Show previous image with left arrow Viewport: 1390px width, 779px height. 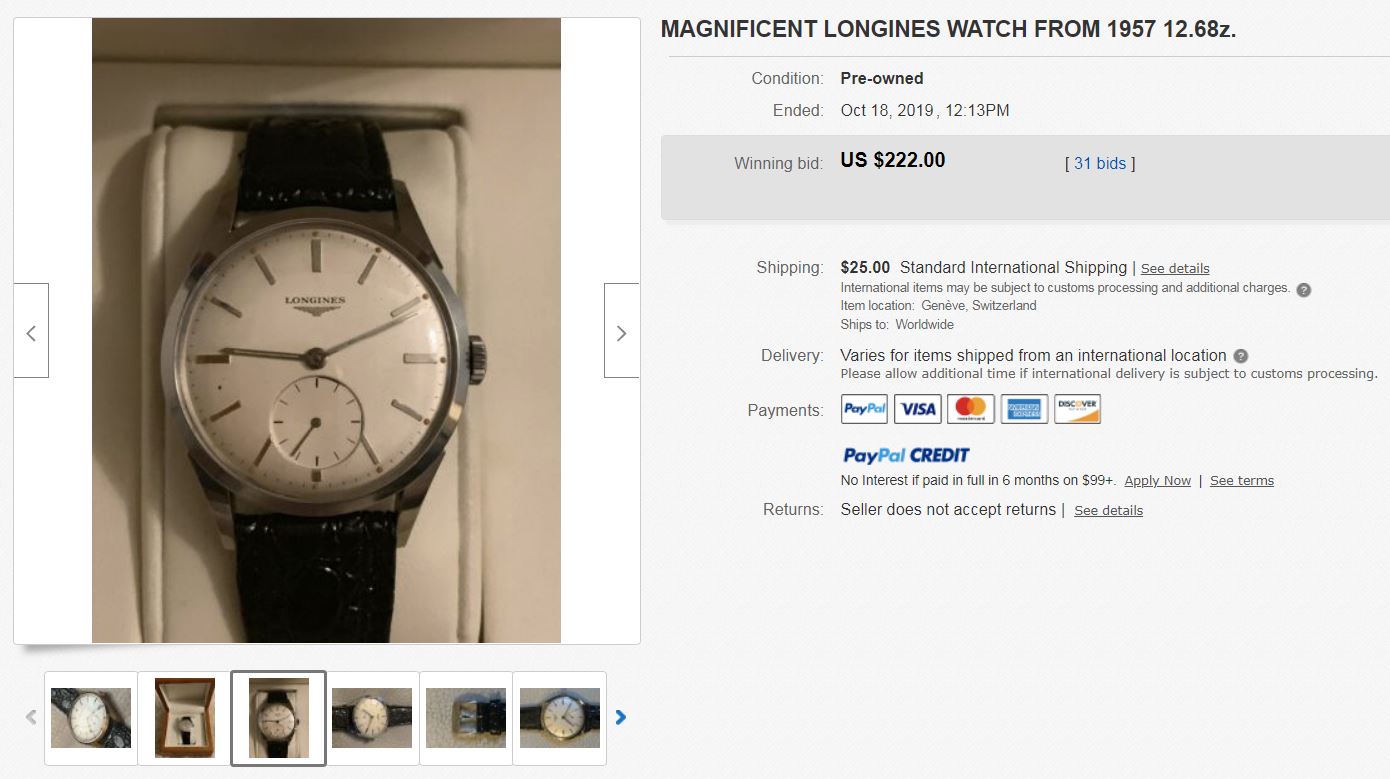[x=31, y=331]
